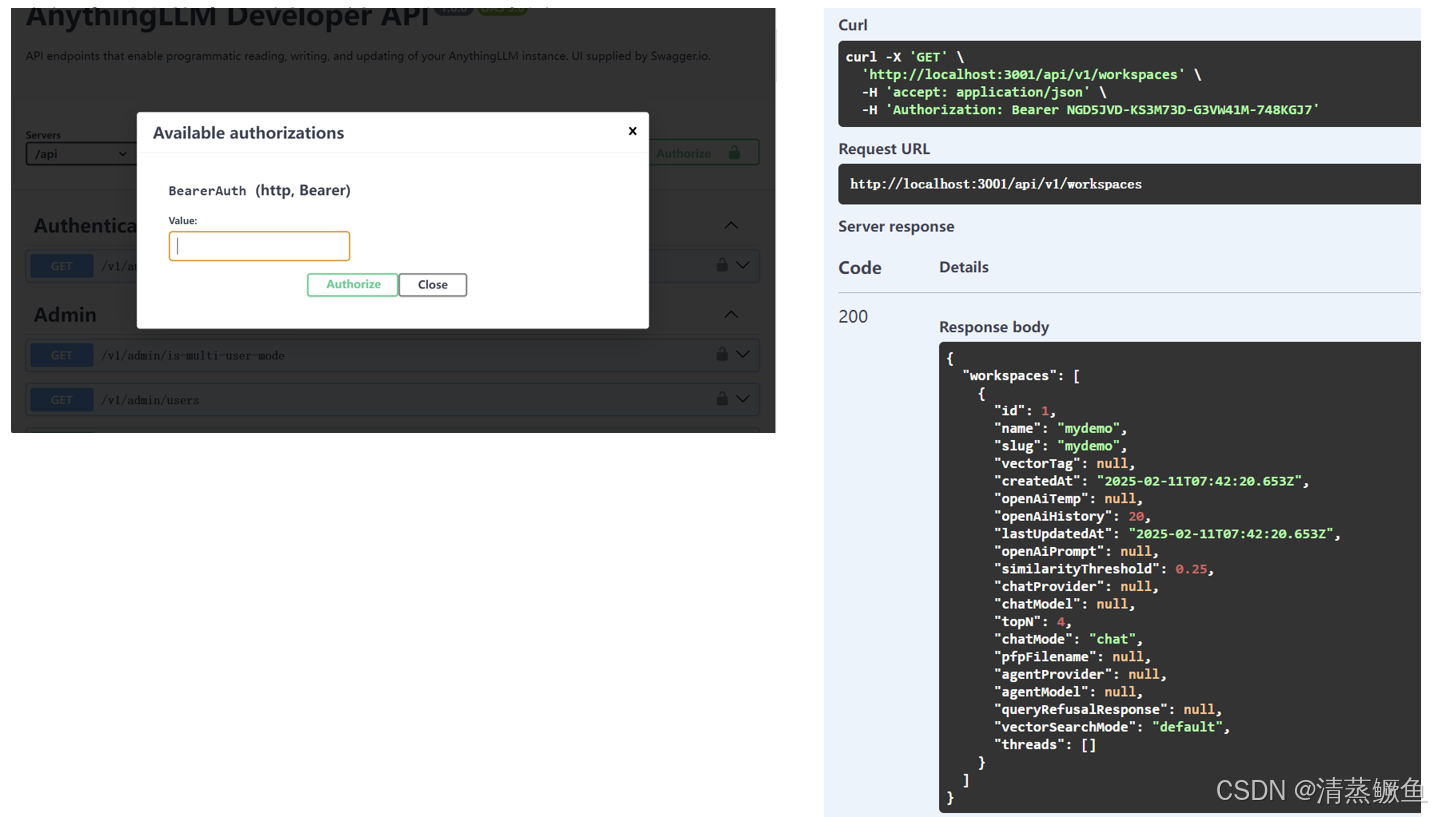The height and width of the screenshot is (817, 1432).
Task: Click the Response body label
Action: [994, 327]
